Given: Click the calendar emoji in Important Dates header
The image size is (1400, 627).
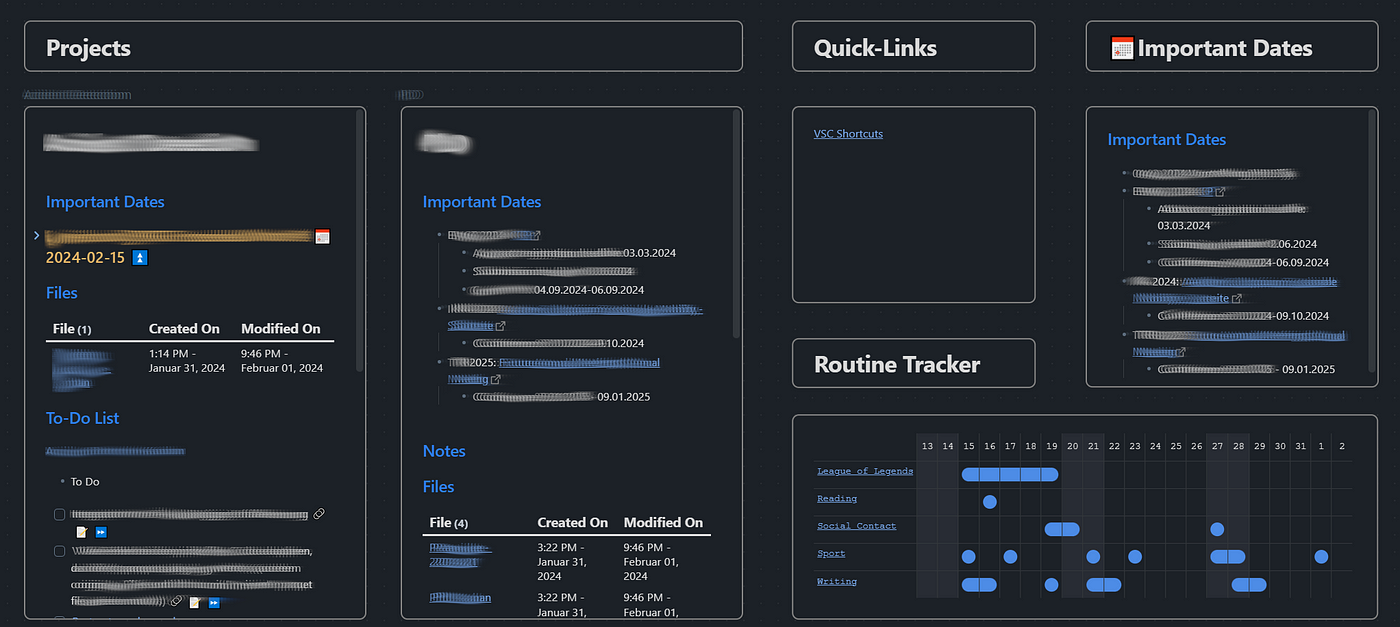Looking at the screenshot, I should pos(1122,48).
